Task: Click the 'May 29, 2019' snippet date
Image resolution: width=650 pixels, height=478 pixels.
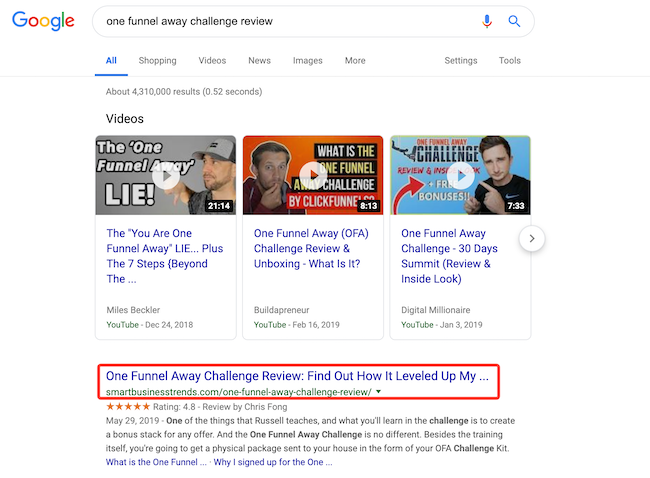Action: click(132, 420)
